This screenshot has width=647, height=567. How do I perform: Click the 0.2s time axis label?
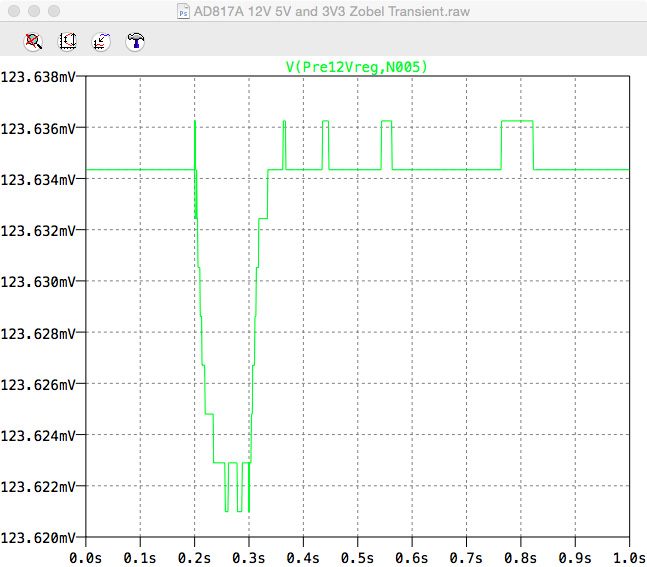194,558
